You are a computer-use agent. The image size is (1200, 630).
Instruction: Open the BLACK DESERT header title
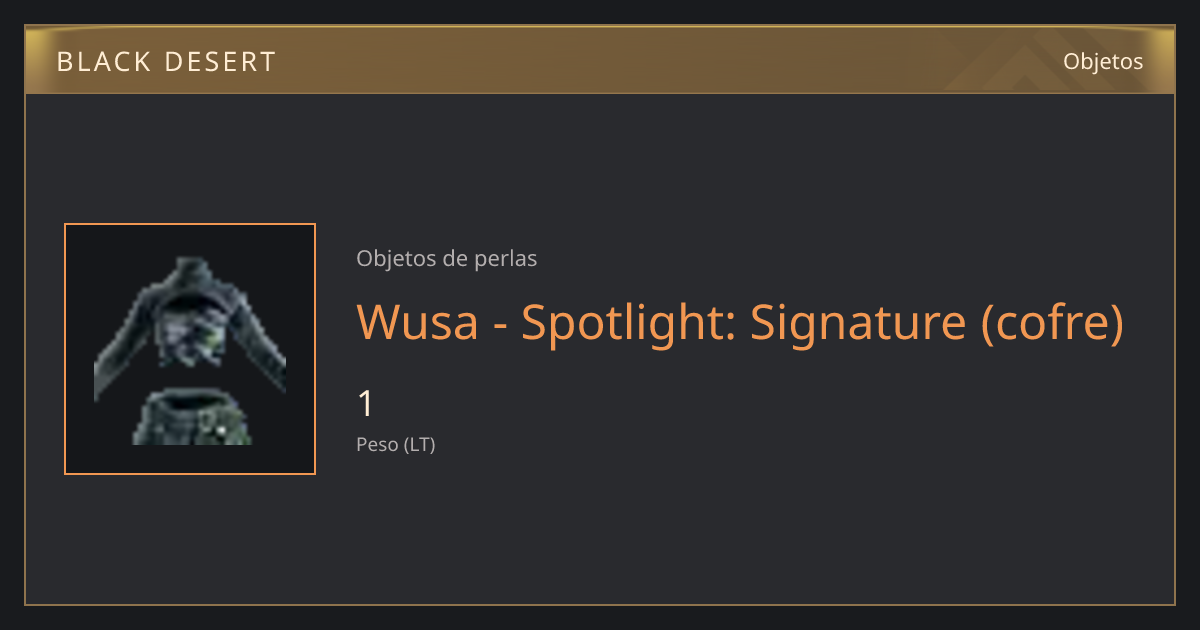tap(166, 62)
